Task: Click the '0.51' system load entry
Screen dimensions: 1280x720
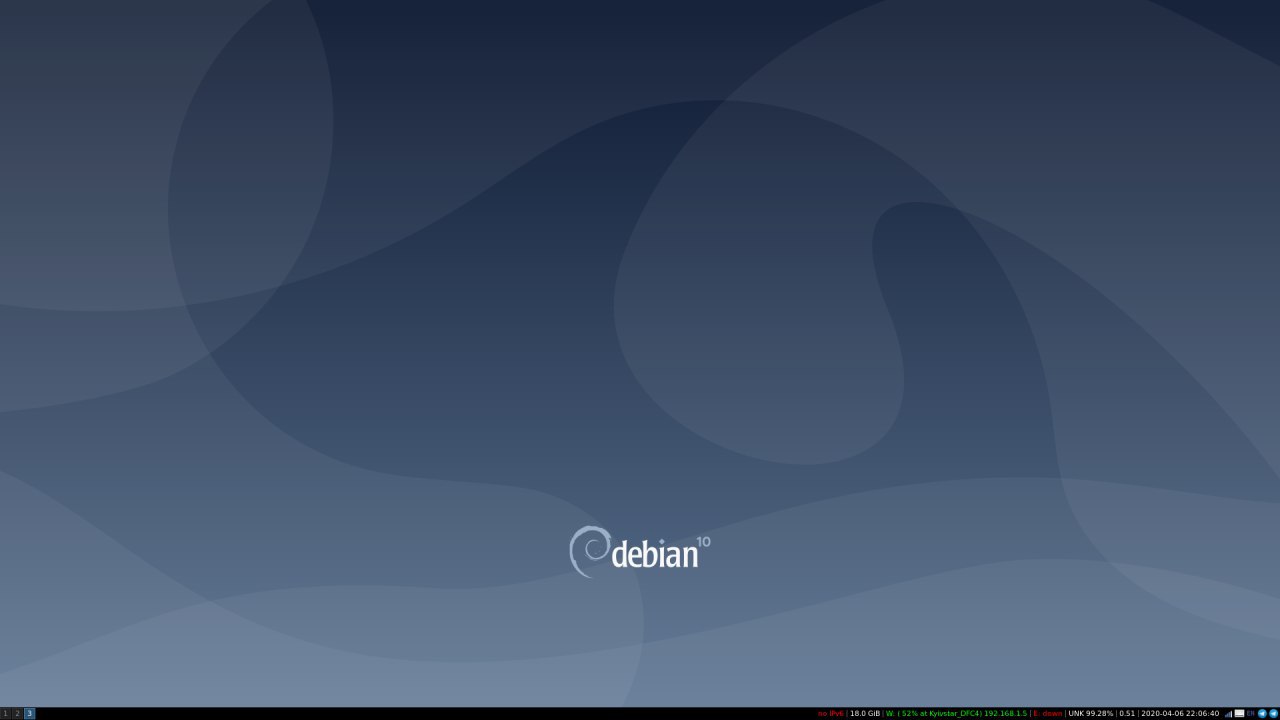Action: tap(1127, 714)
